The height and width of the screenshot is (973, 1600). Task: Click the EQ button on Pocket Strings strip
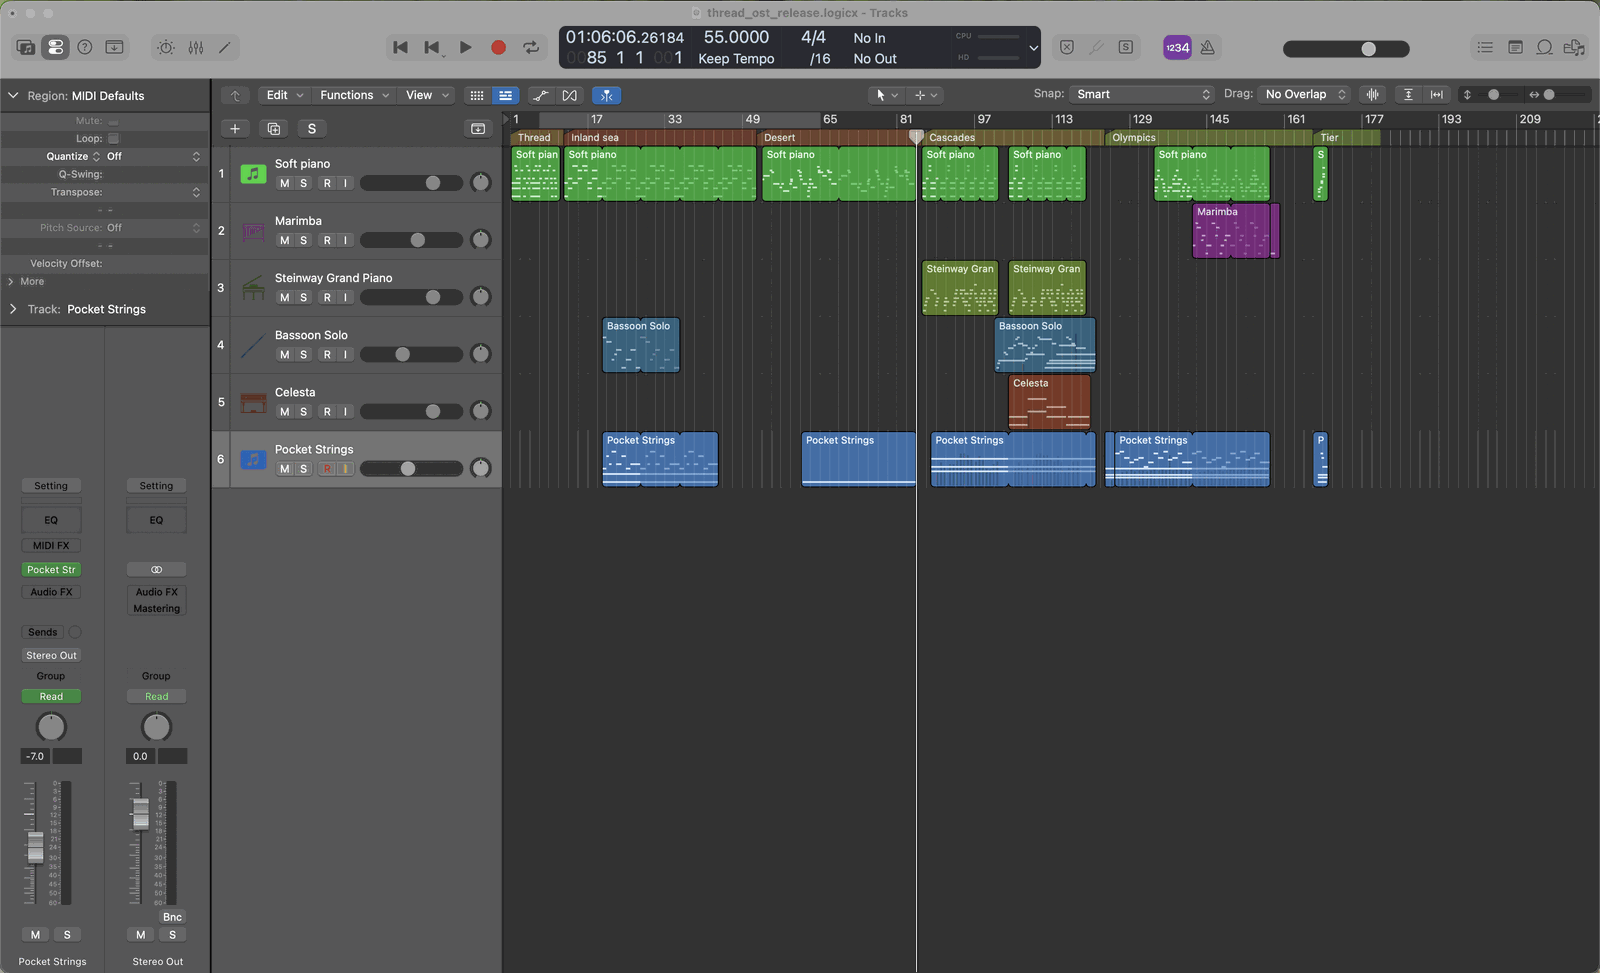pos(51,520)
